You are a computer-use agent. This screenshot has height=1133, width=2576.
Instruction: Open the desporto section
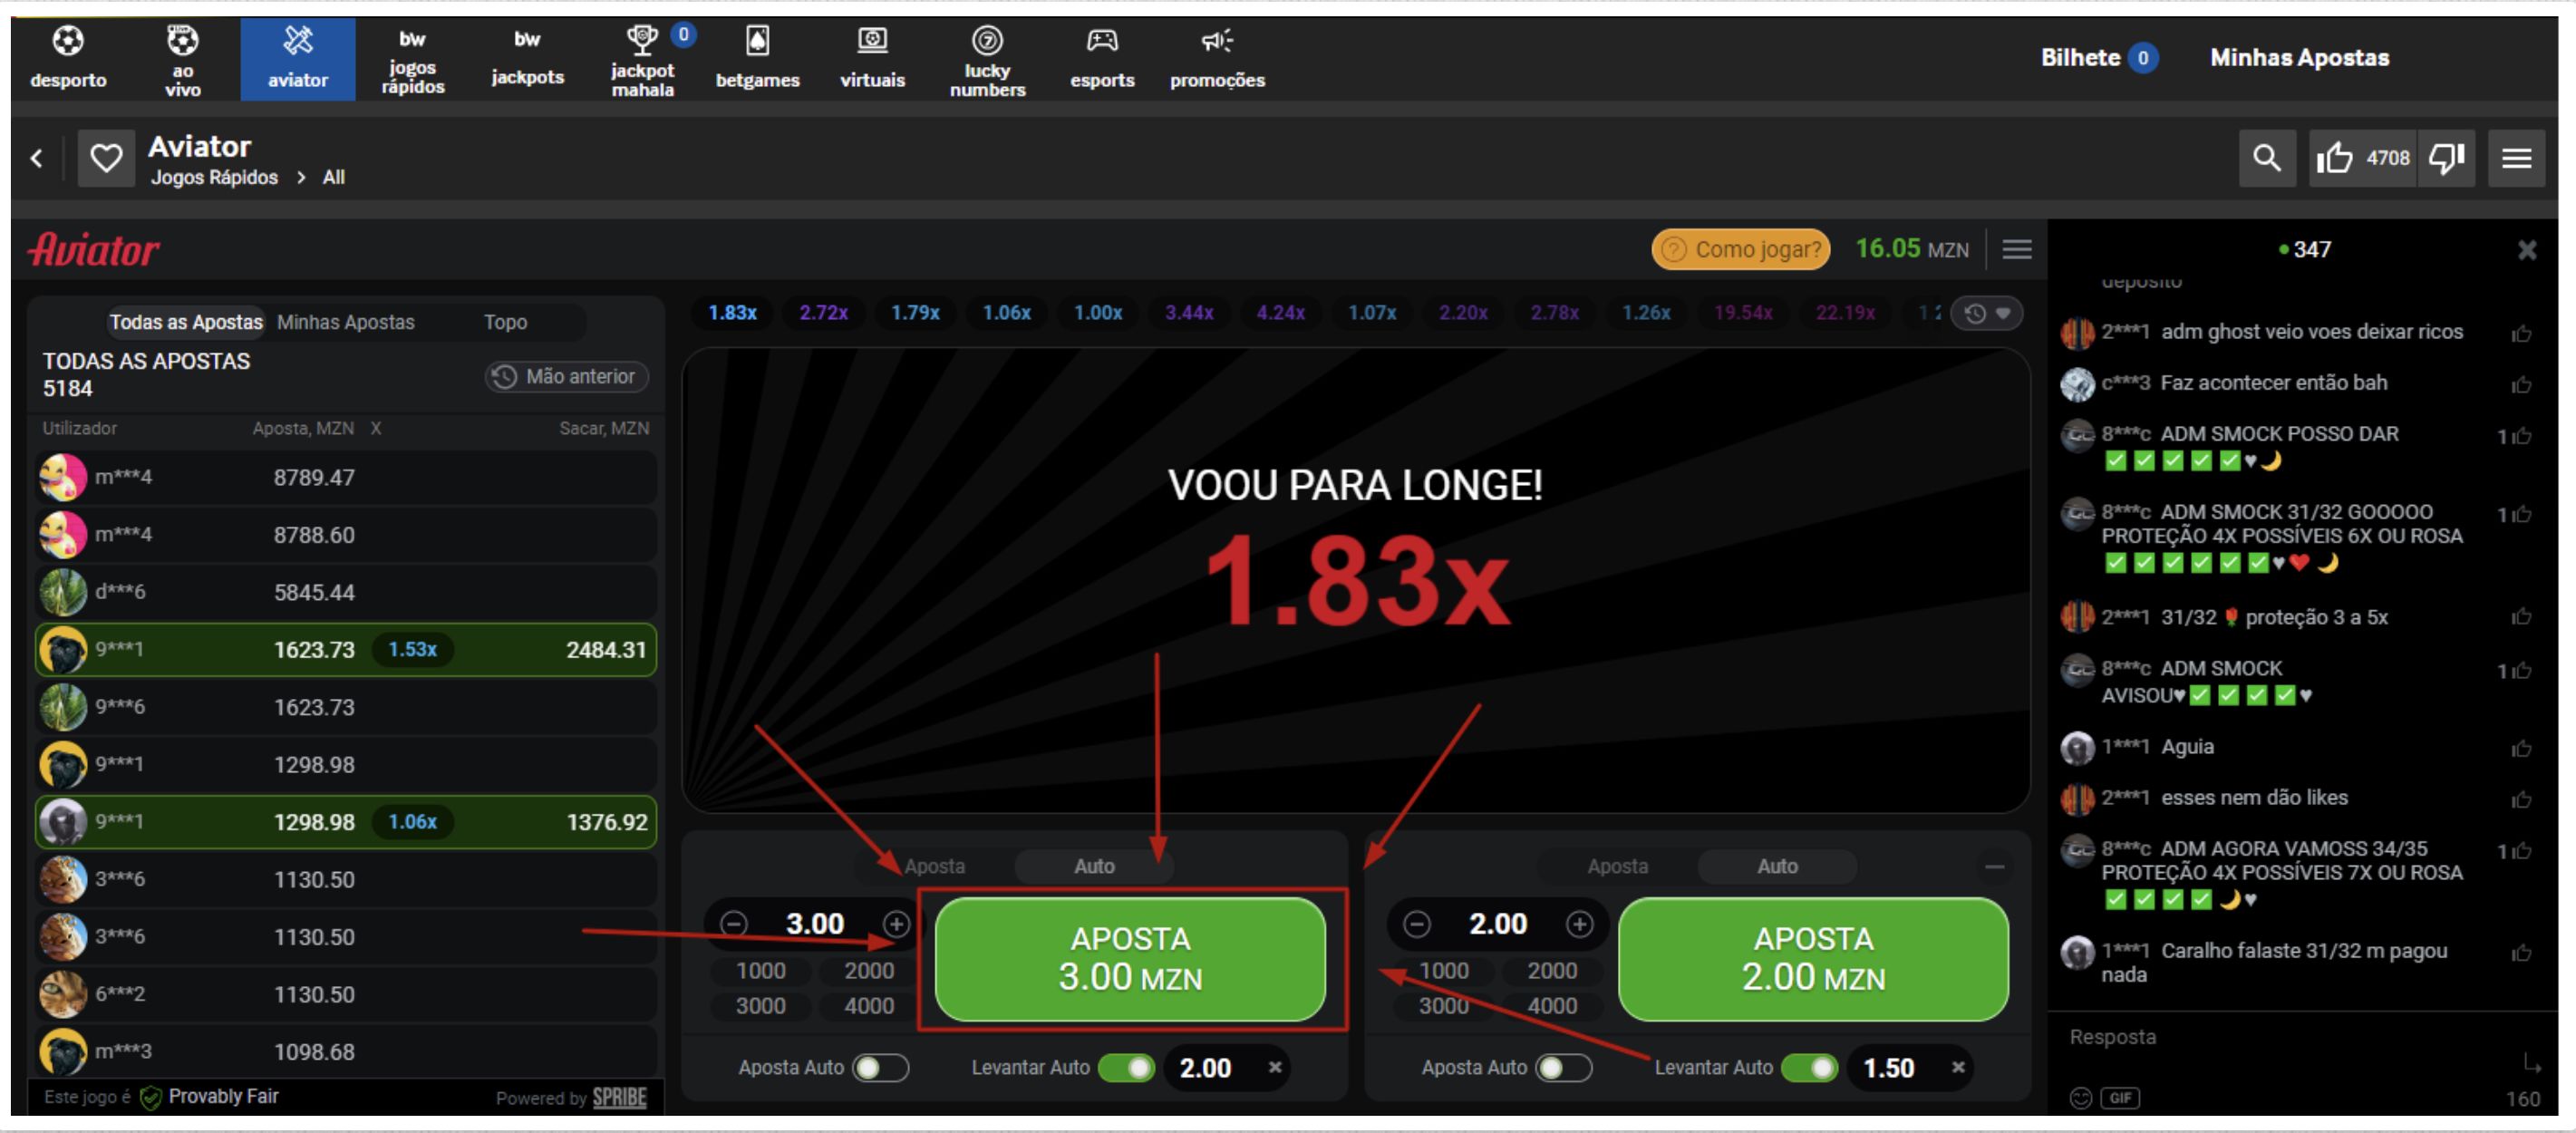[x=68, y=58]
